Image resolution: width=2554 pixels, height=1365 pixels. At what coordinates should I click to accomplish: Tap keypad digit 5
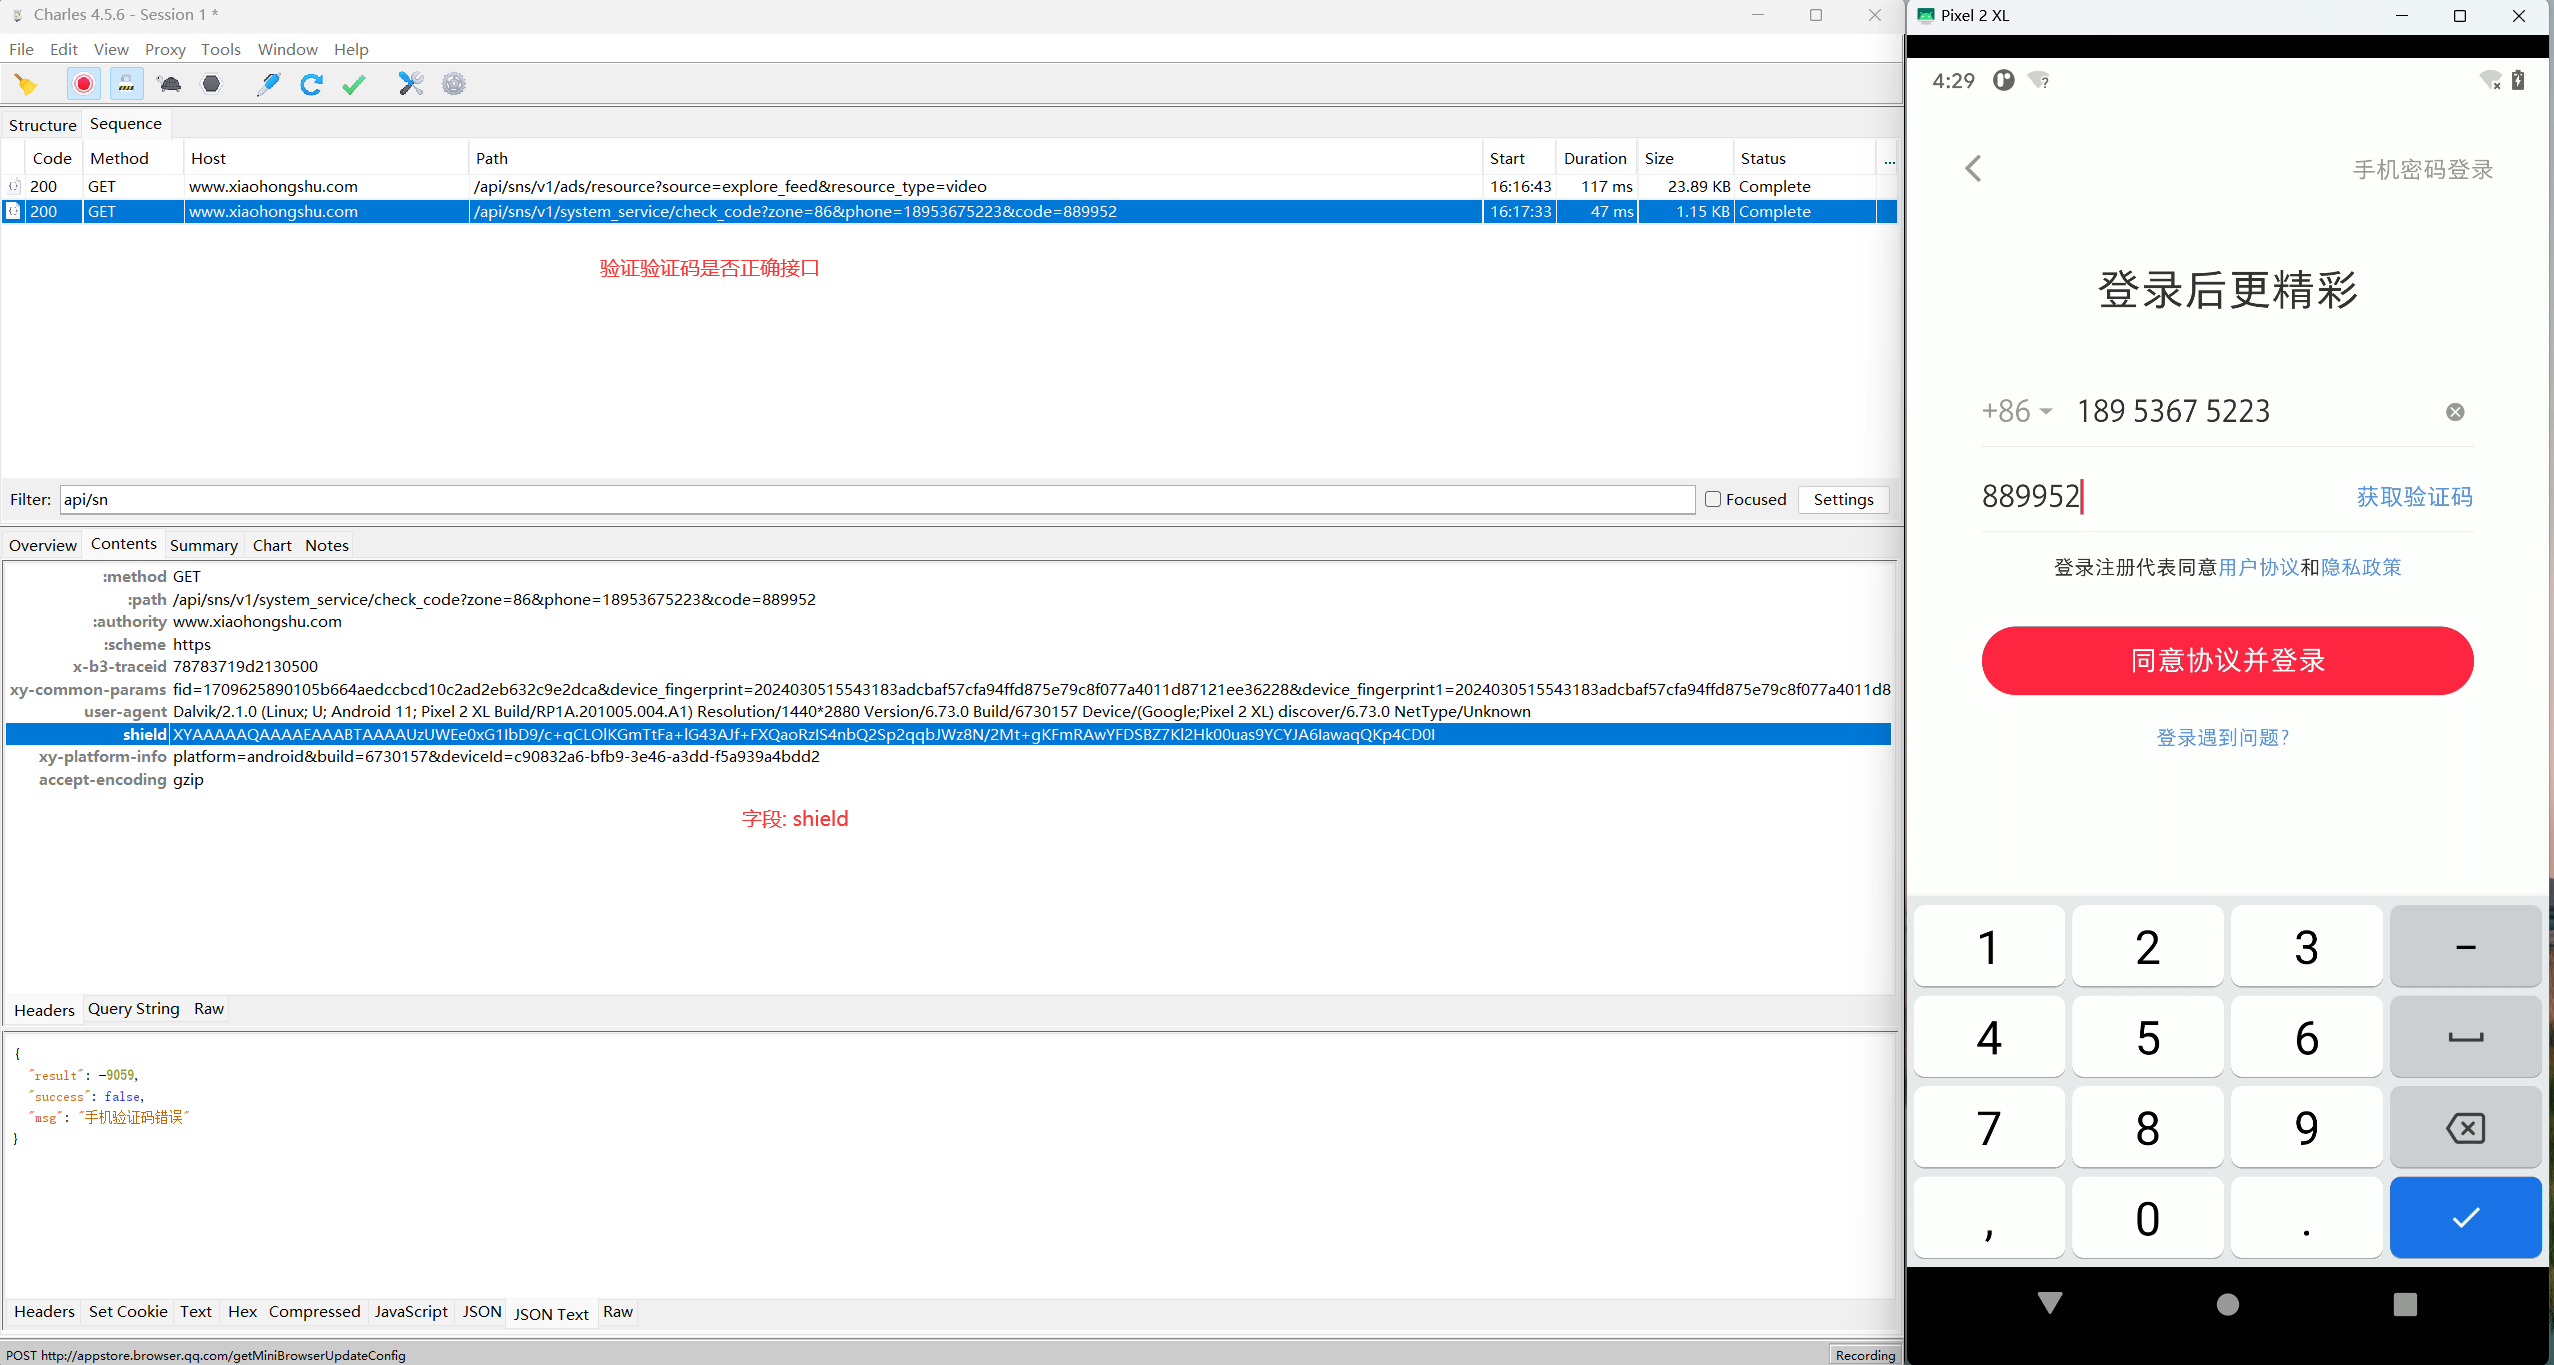(2147, 1037)
